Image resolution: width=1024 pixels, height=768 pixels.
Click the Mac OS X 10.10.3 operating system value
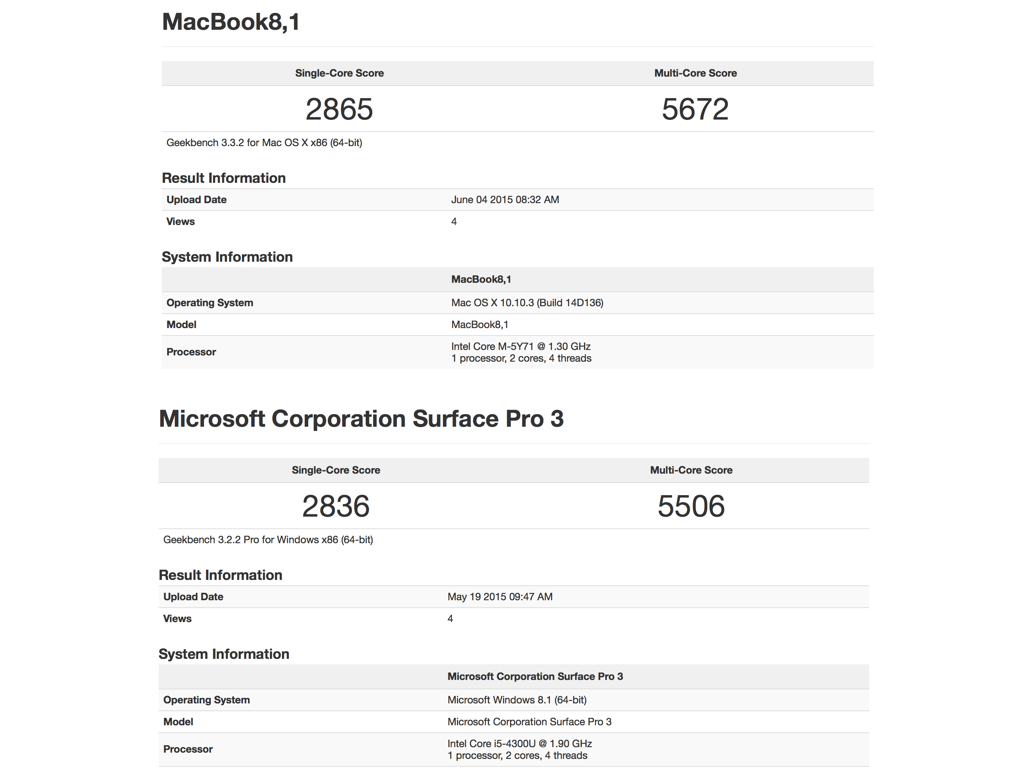[527, 303]
